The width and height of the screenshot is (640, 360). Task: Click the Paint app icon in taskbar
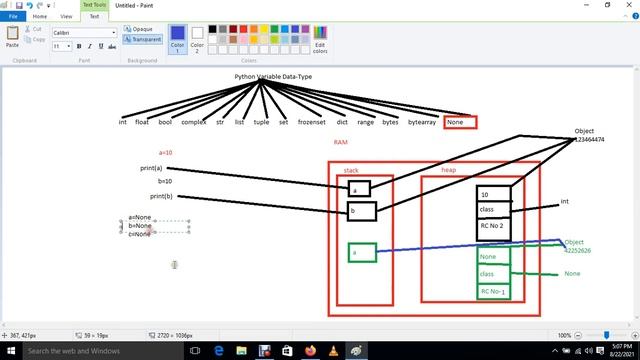(356, 351)
